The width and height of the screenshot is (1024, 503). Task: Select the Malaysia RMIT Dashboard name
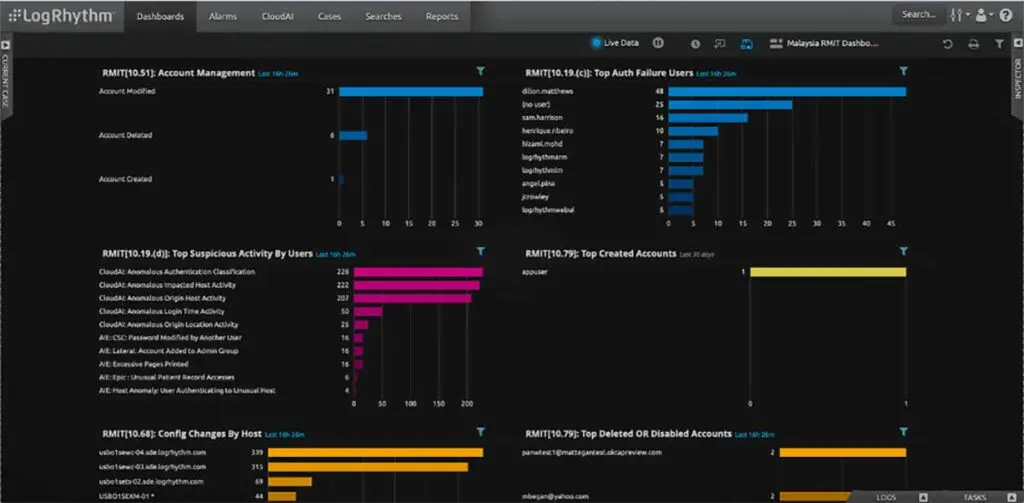tap(825, 44)
